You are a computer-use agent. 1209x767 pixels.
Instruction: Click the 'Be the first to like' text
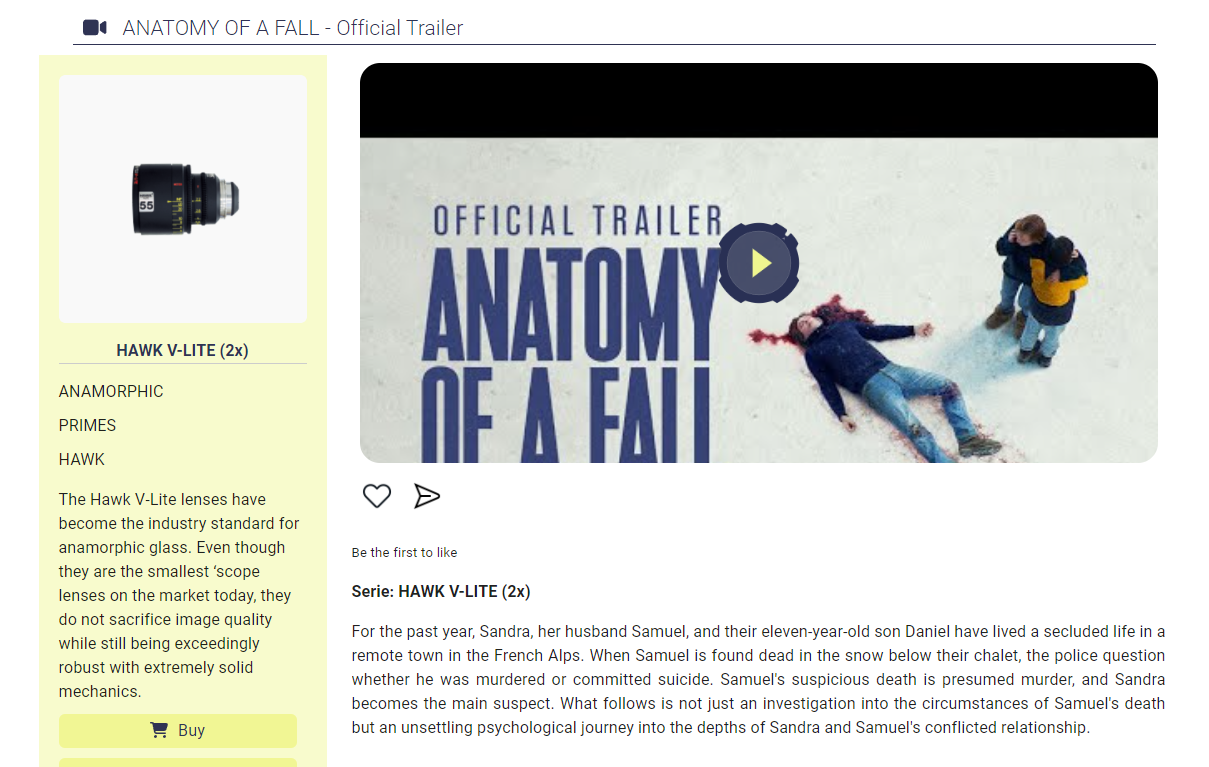click(404, 552)
